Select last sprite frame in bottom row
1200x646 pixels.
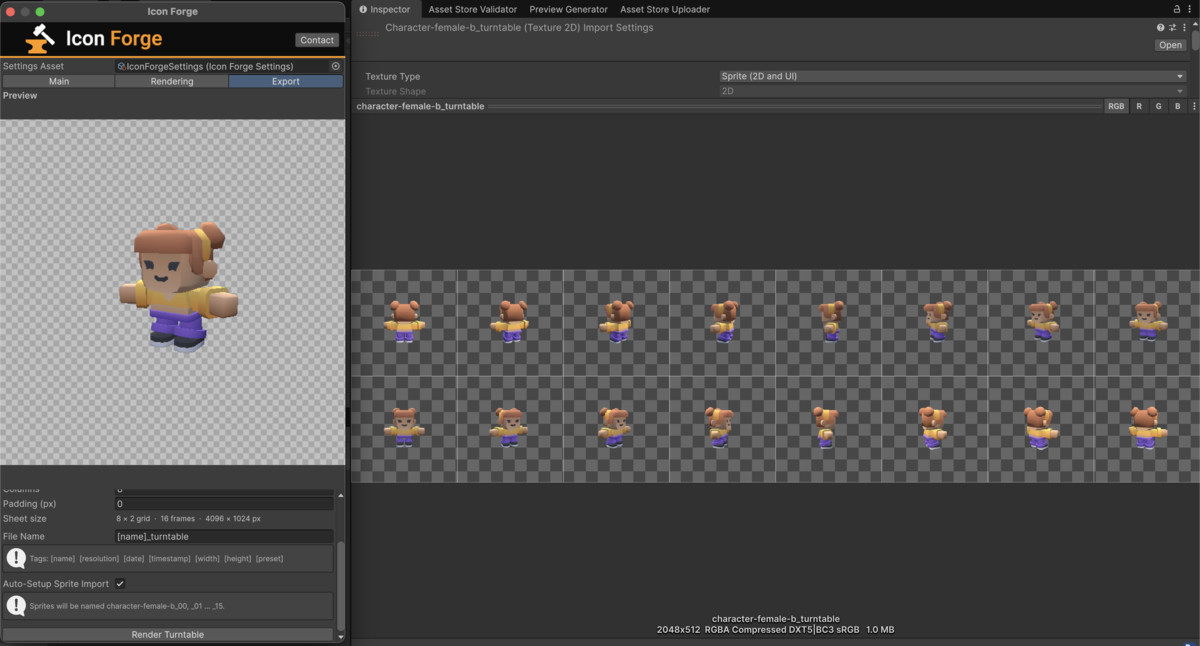[1147, 429]
